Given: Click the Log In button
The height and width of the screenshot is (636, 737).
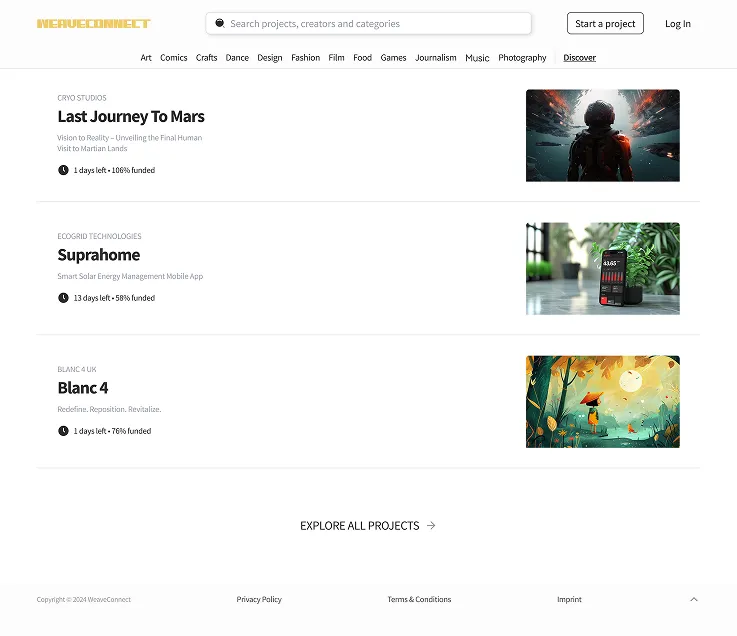Looking at the screenshot, I should (x=677, y=23).
